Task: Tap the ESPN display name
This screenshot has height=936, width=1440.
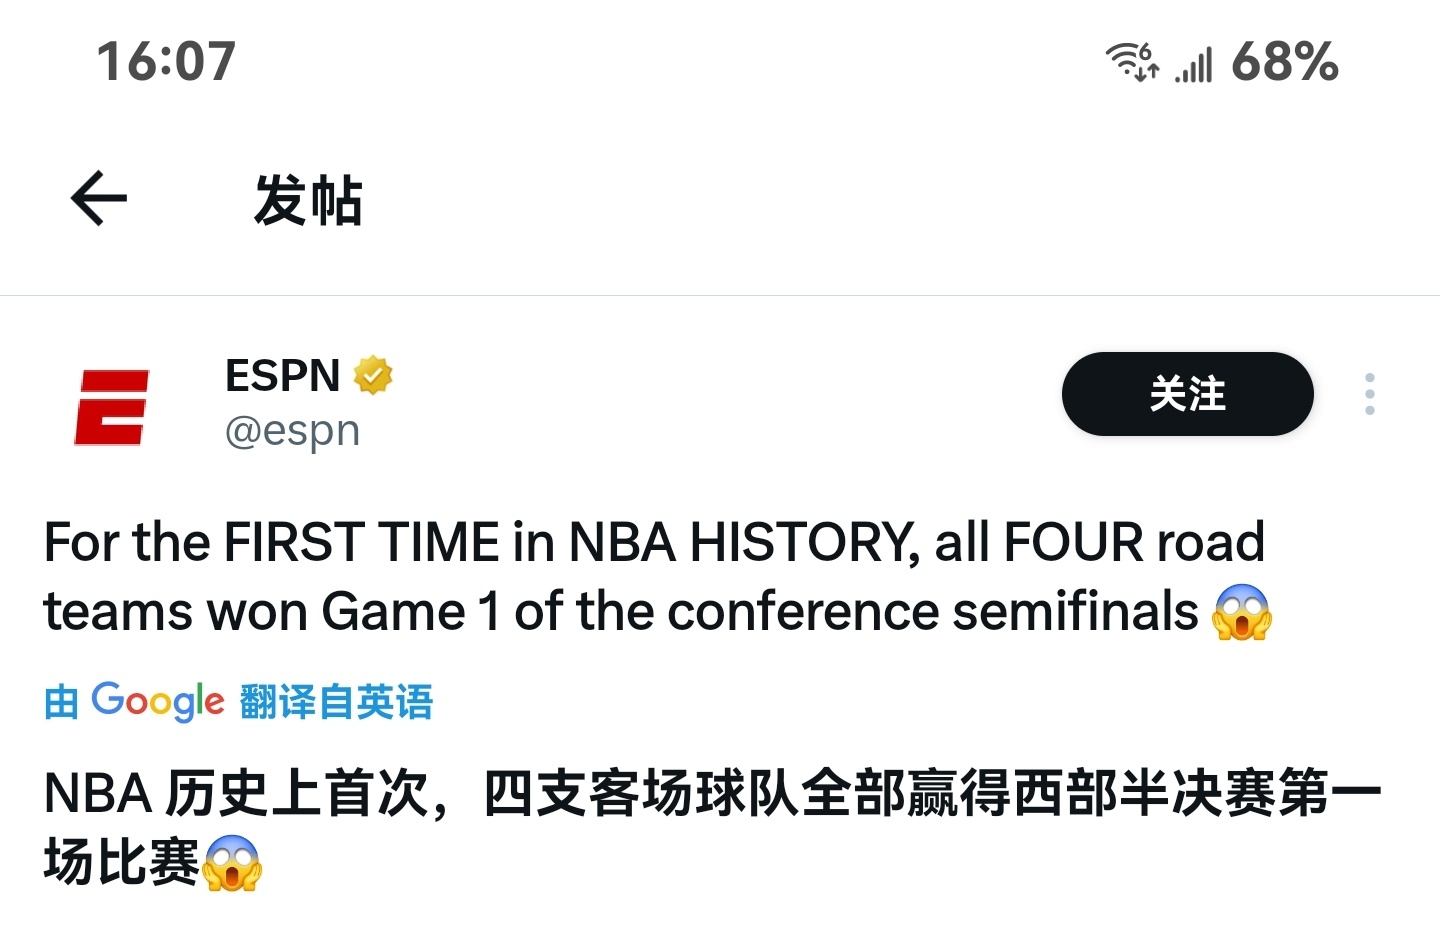Action: point(283,376)
